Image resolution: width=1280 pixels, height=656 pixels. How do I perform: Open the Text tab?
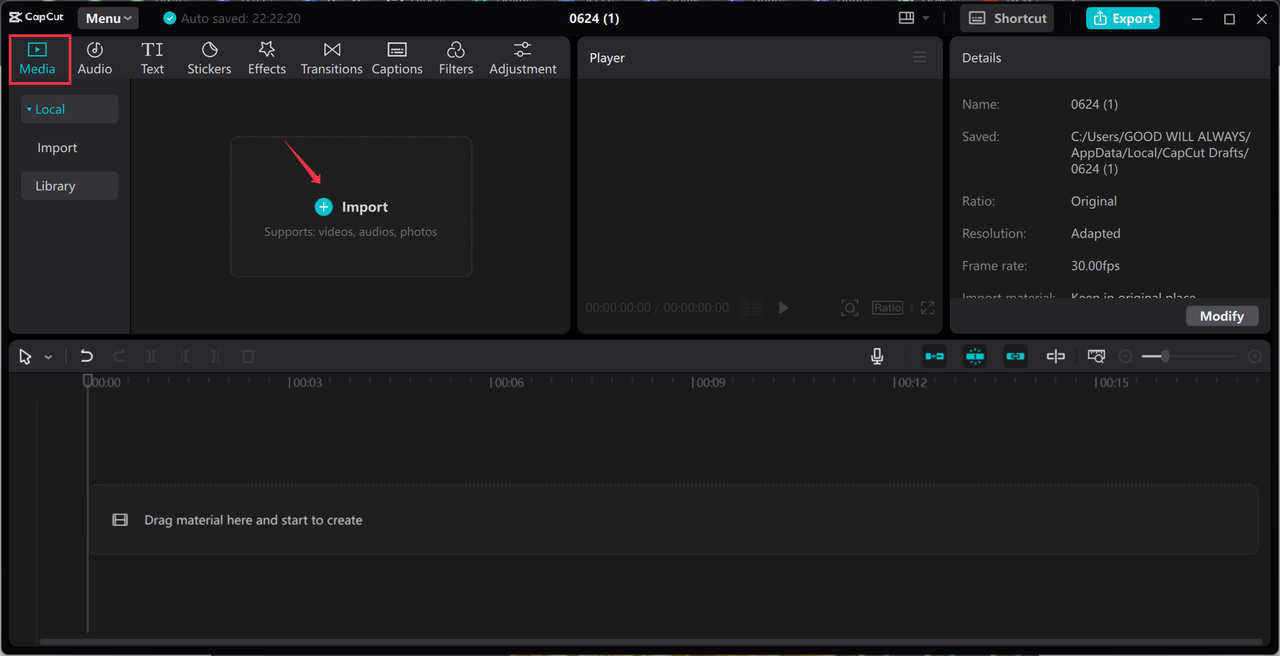pos(152,58)
